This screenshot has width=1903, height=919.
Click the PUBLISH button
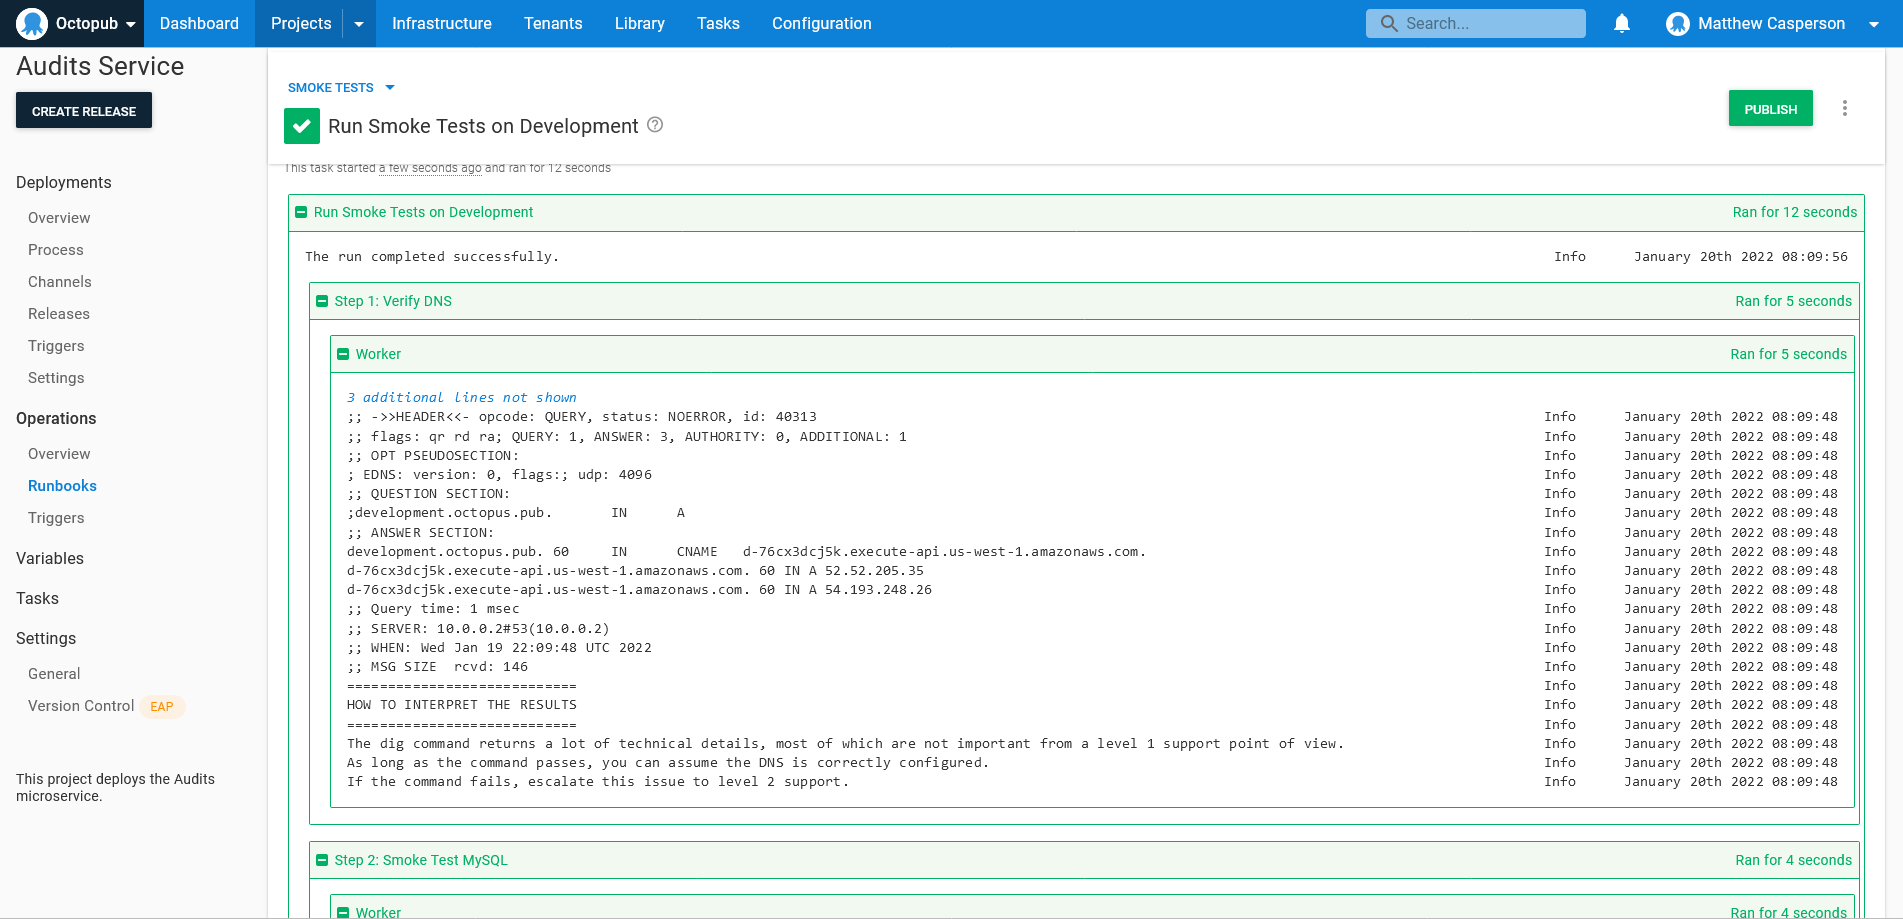[x=1770, y=108]
